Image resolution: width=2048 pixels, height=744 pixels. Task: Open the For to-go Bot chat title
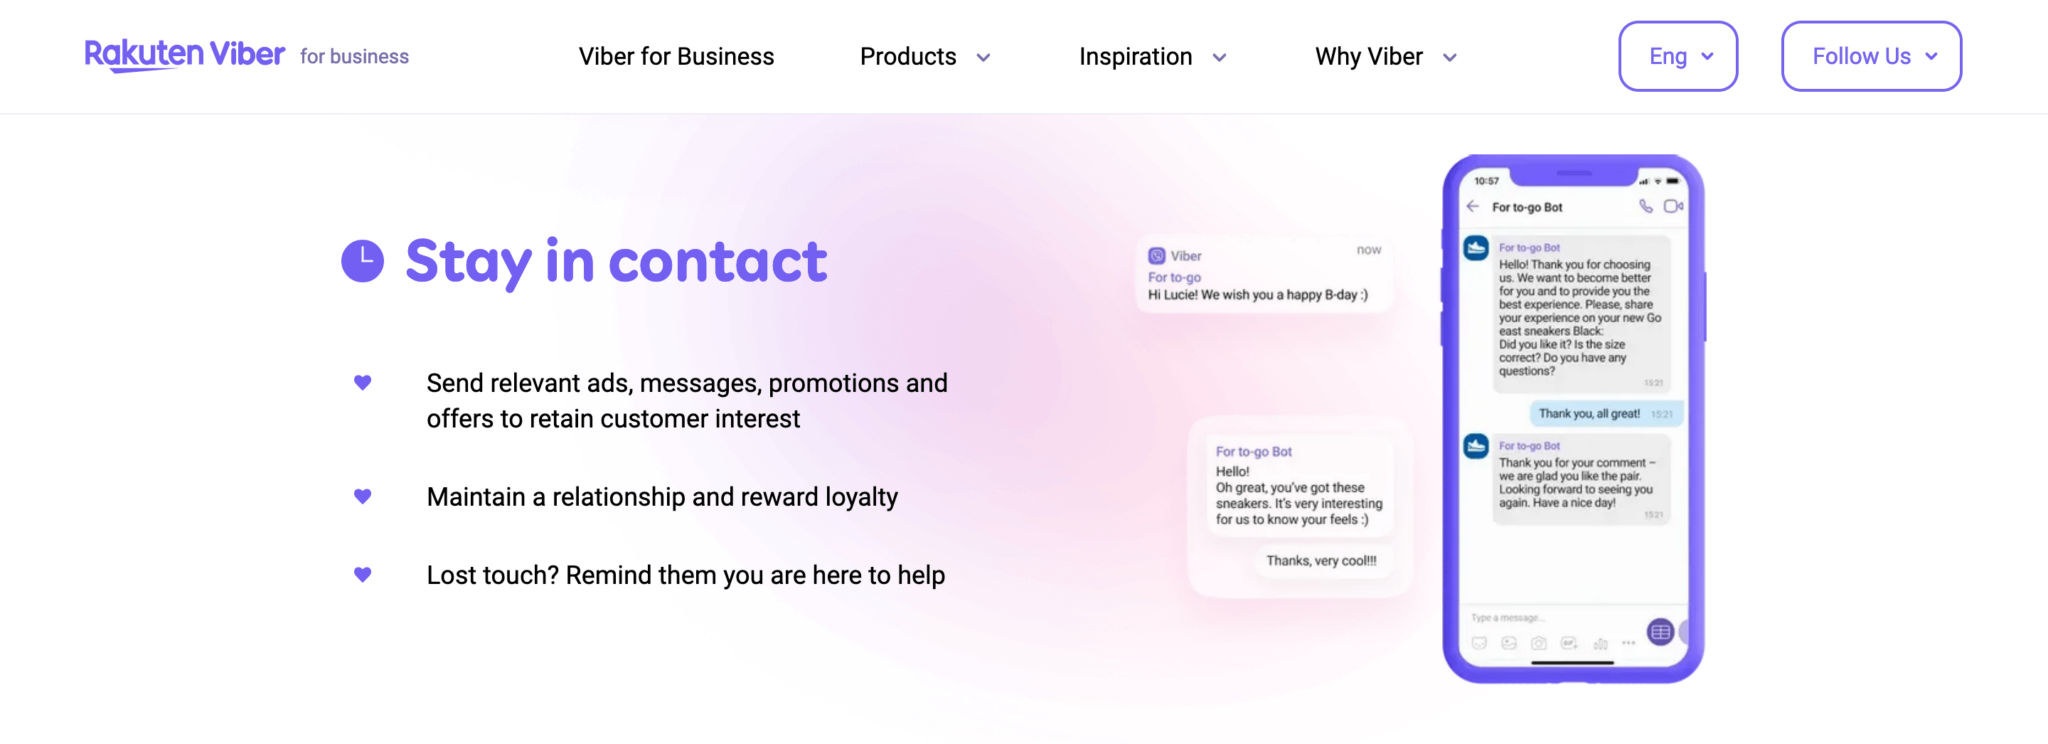(1527, 206)
